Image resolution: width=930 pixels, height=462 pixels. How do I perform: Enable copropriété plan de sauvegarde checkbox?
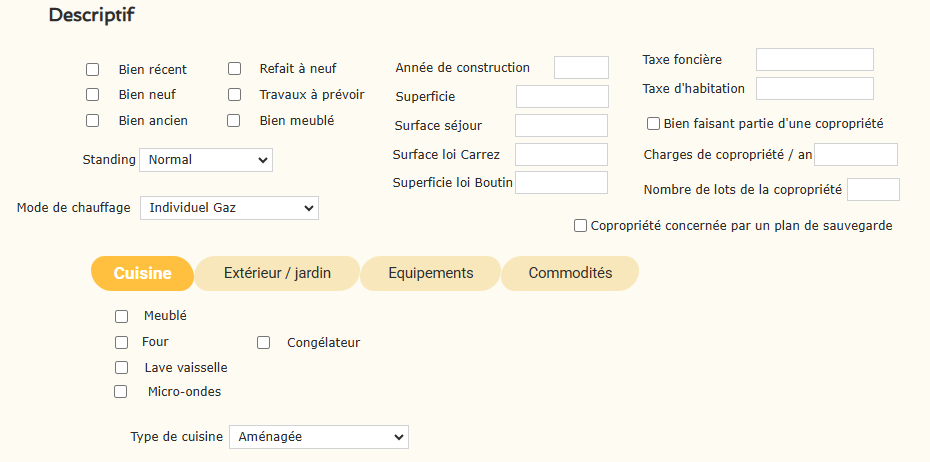point(581,226)
